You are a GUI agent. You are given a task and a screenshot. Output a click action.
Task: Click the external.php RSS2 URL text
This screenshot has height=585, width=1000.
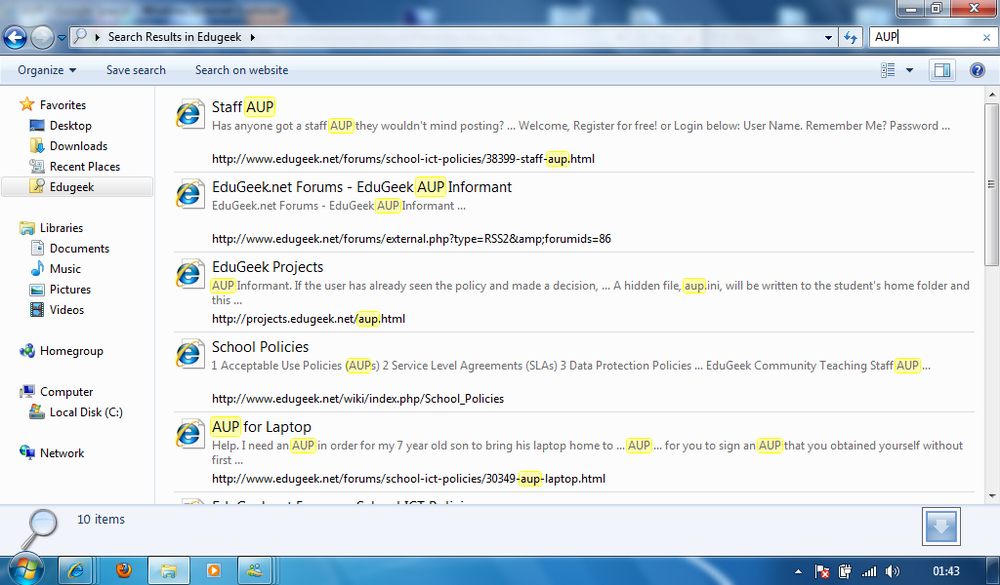tap(411, 239)
